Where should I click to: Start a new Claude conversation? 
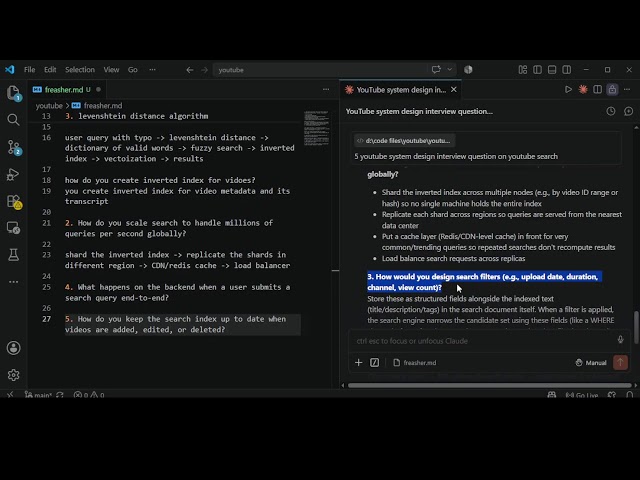coord(629,111)
